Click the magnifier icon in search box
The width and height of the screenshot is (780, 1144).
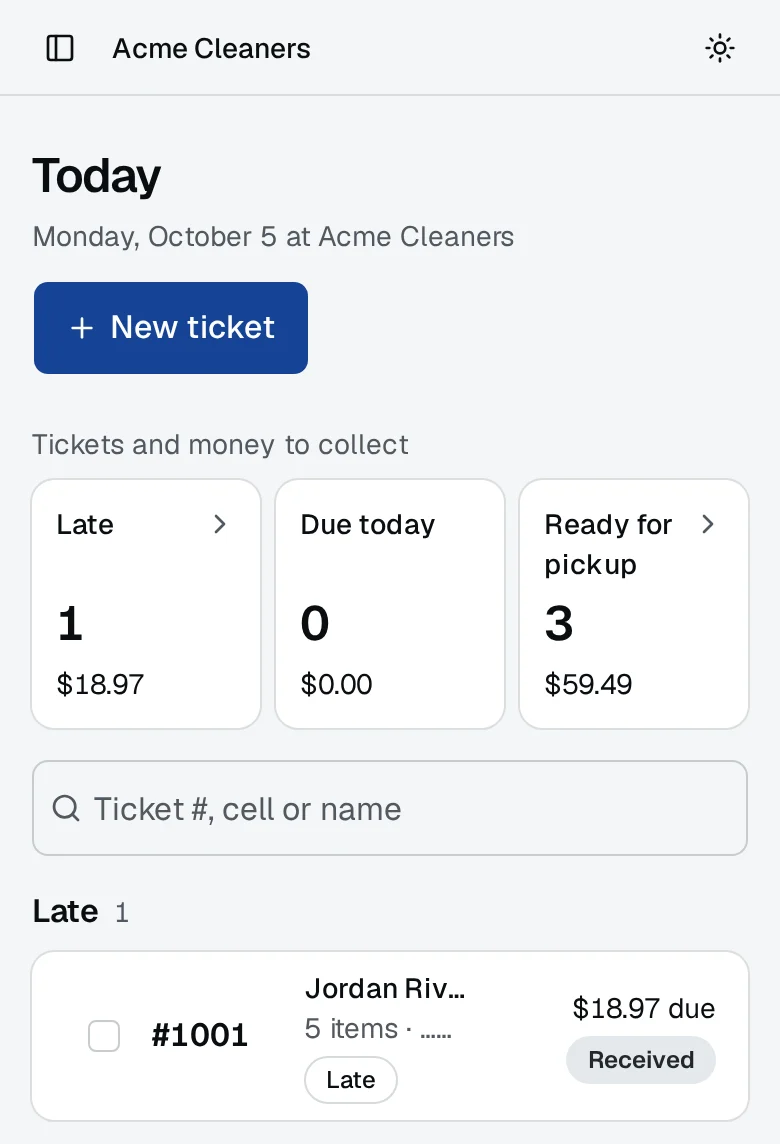[66, 808]
